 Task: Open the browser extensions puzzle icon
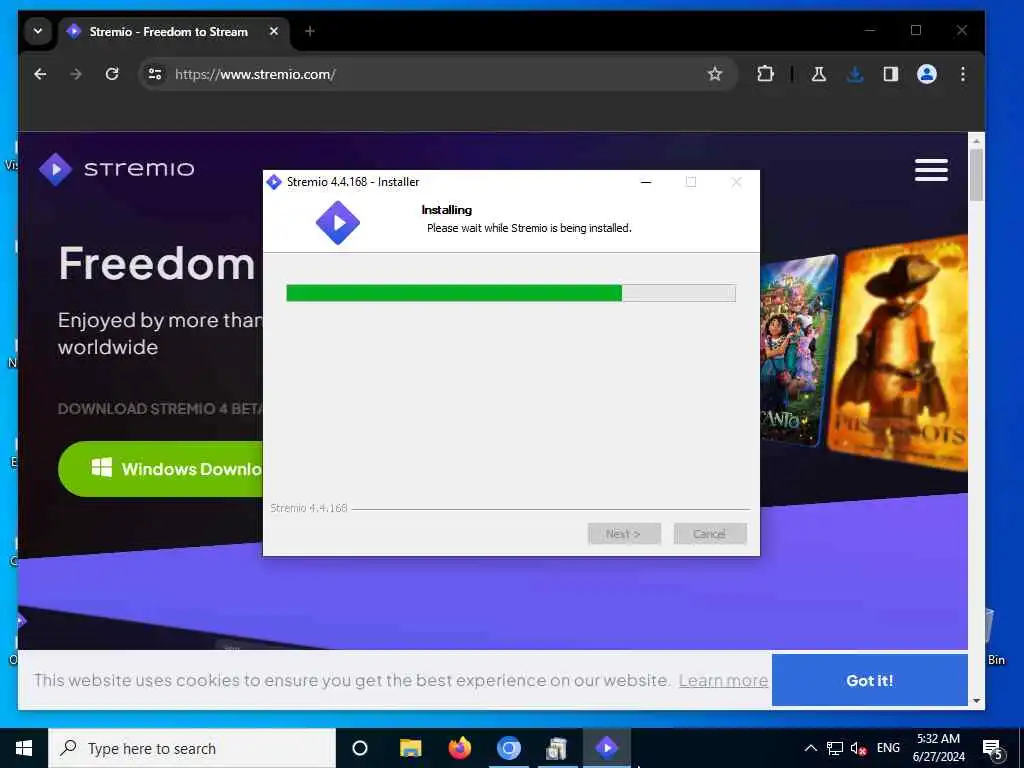765,74
